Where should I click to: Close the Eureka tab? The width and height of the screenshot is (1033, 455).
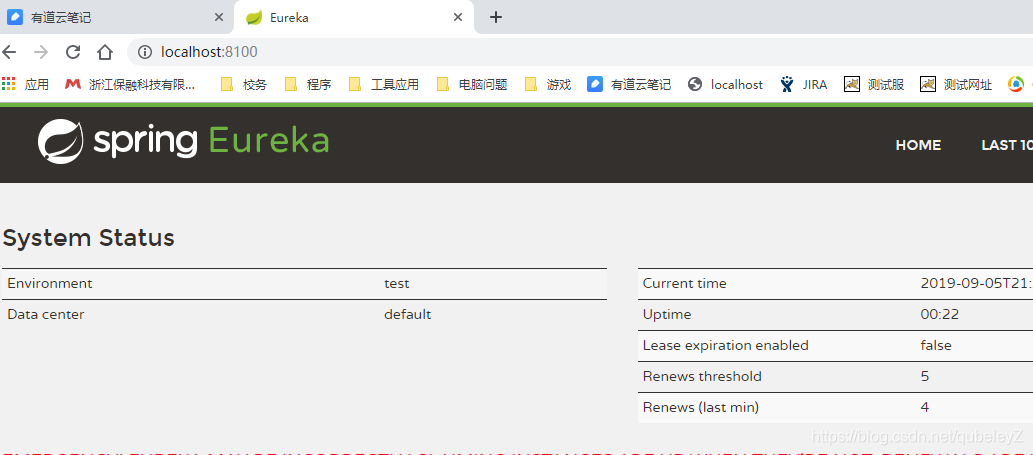pos(458,17)
